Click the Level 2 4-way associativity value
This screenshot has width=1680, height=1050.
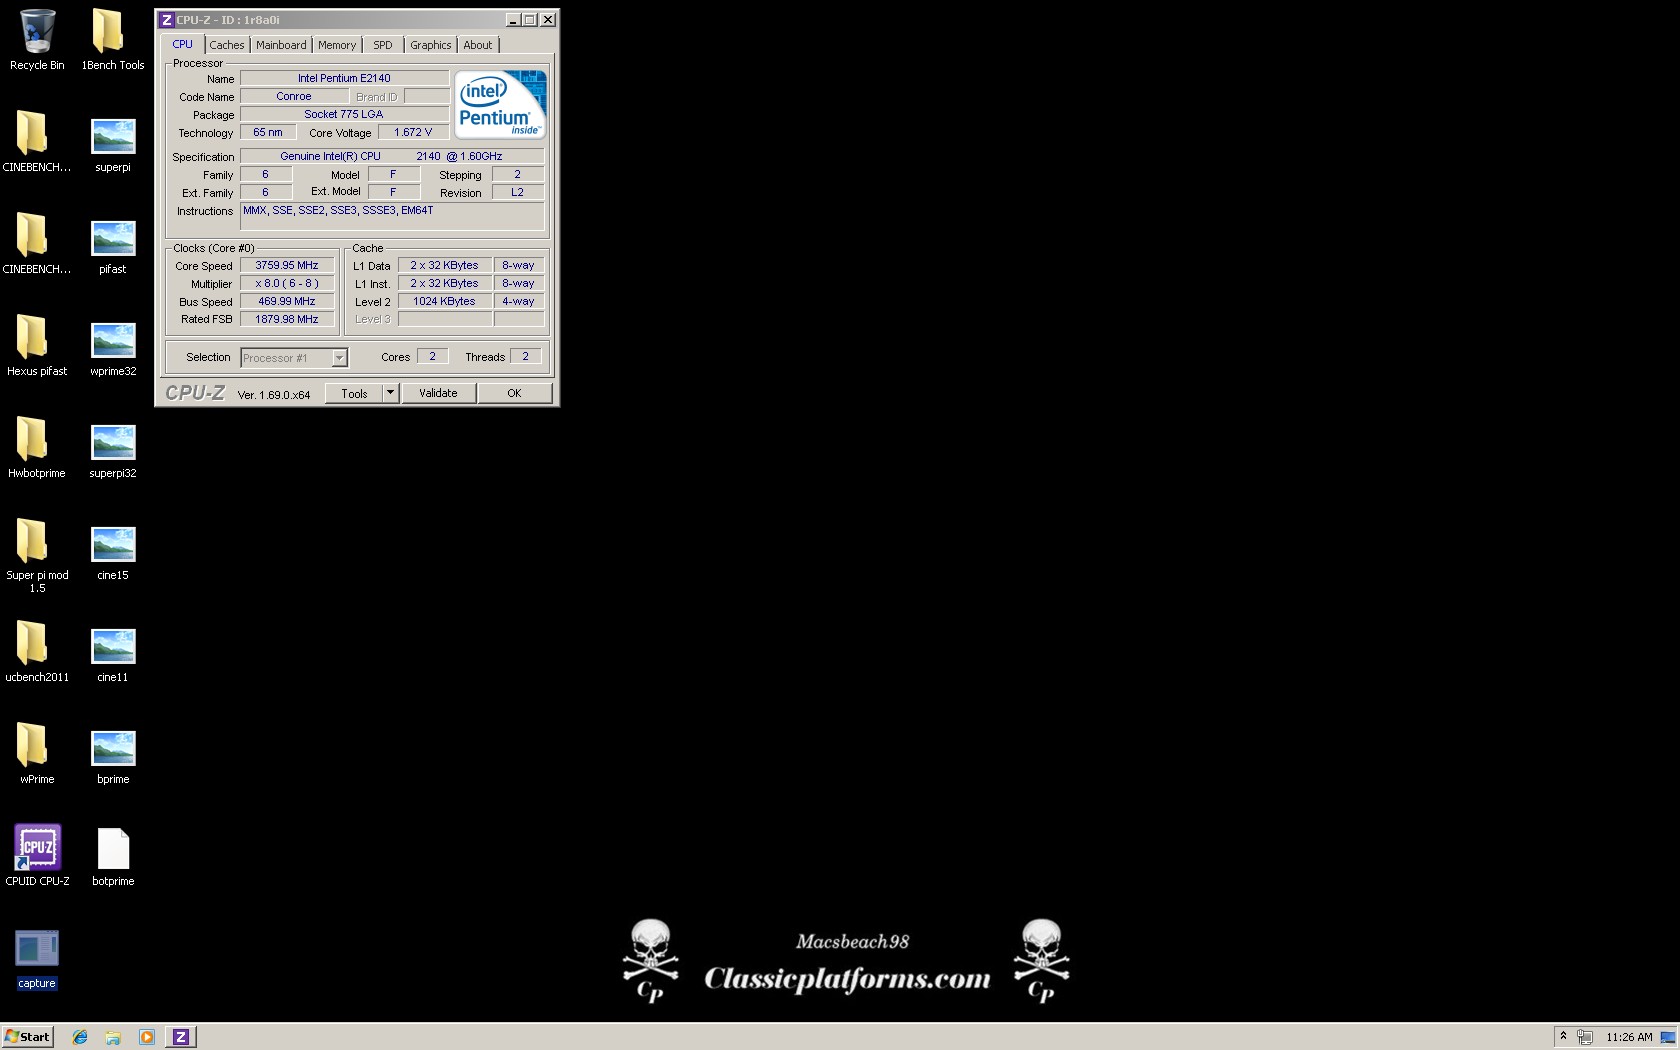pos(518,301)
